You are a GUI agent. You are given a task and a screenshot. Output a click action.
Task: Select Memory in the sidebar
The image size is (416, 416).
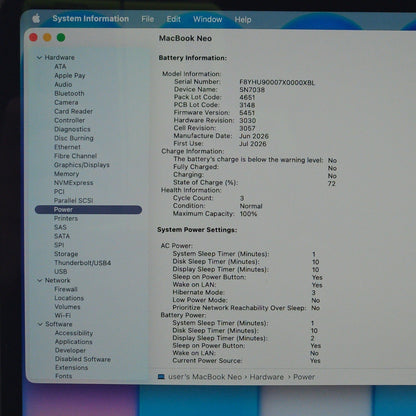coord(67,174)
